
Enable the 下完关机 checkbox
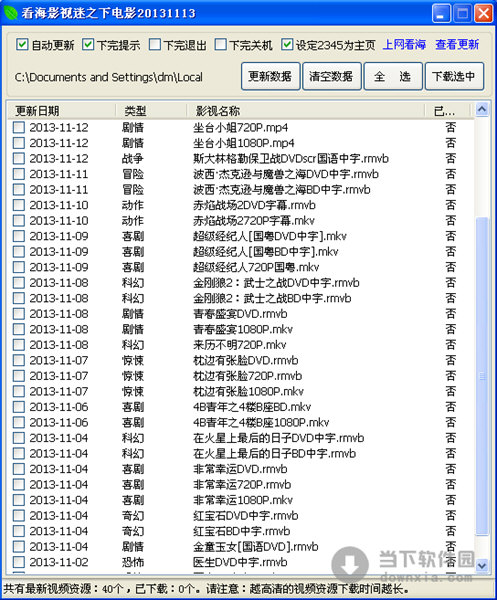(220, 44)
